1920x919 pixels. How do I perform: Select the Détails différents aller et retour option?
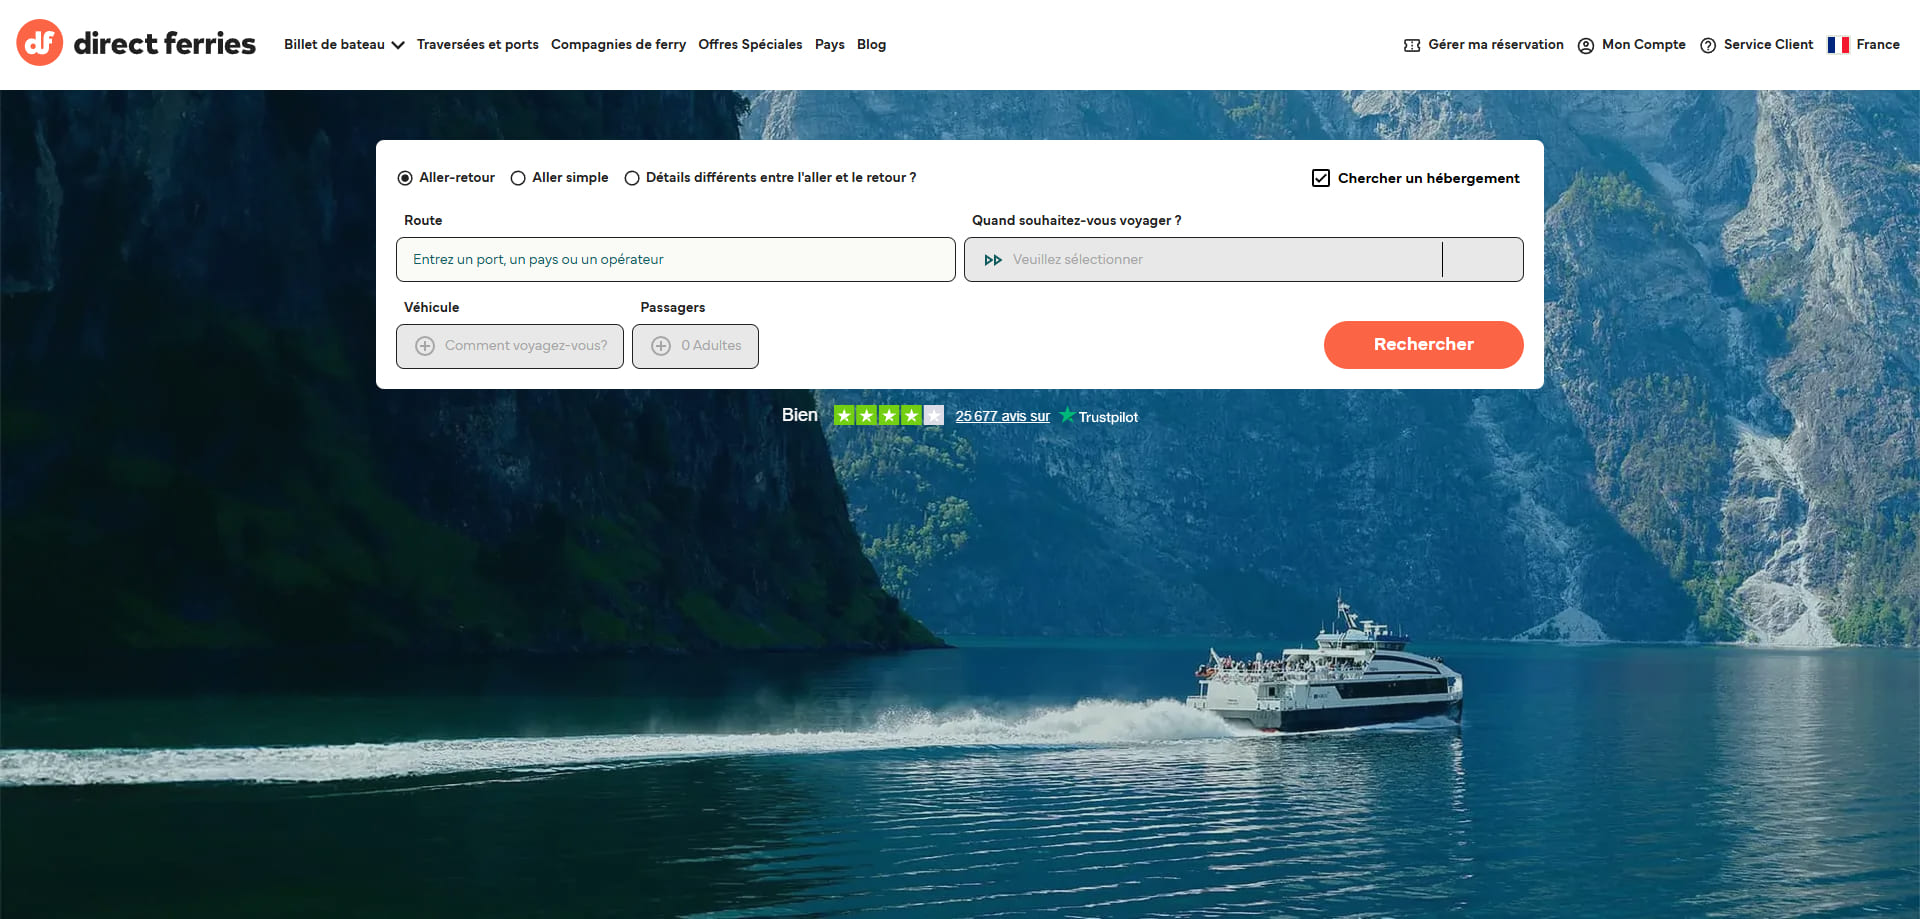pyautogui.click(x=632, y=178)
